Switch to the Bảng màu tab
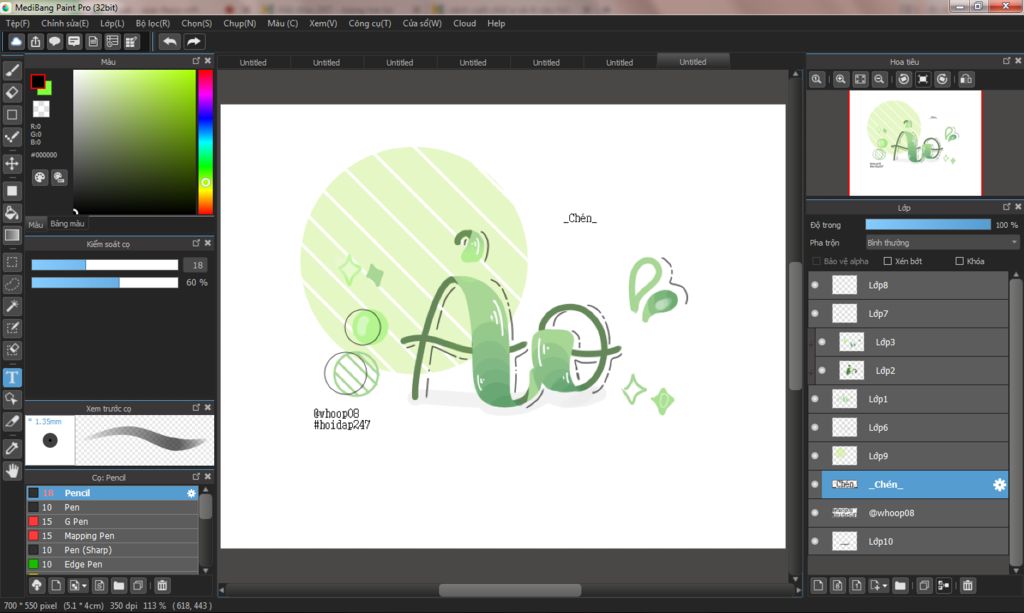 click(67, 224)
